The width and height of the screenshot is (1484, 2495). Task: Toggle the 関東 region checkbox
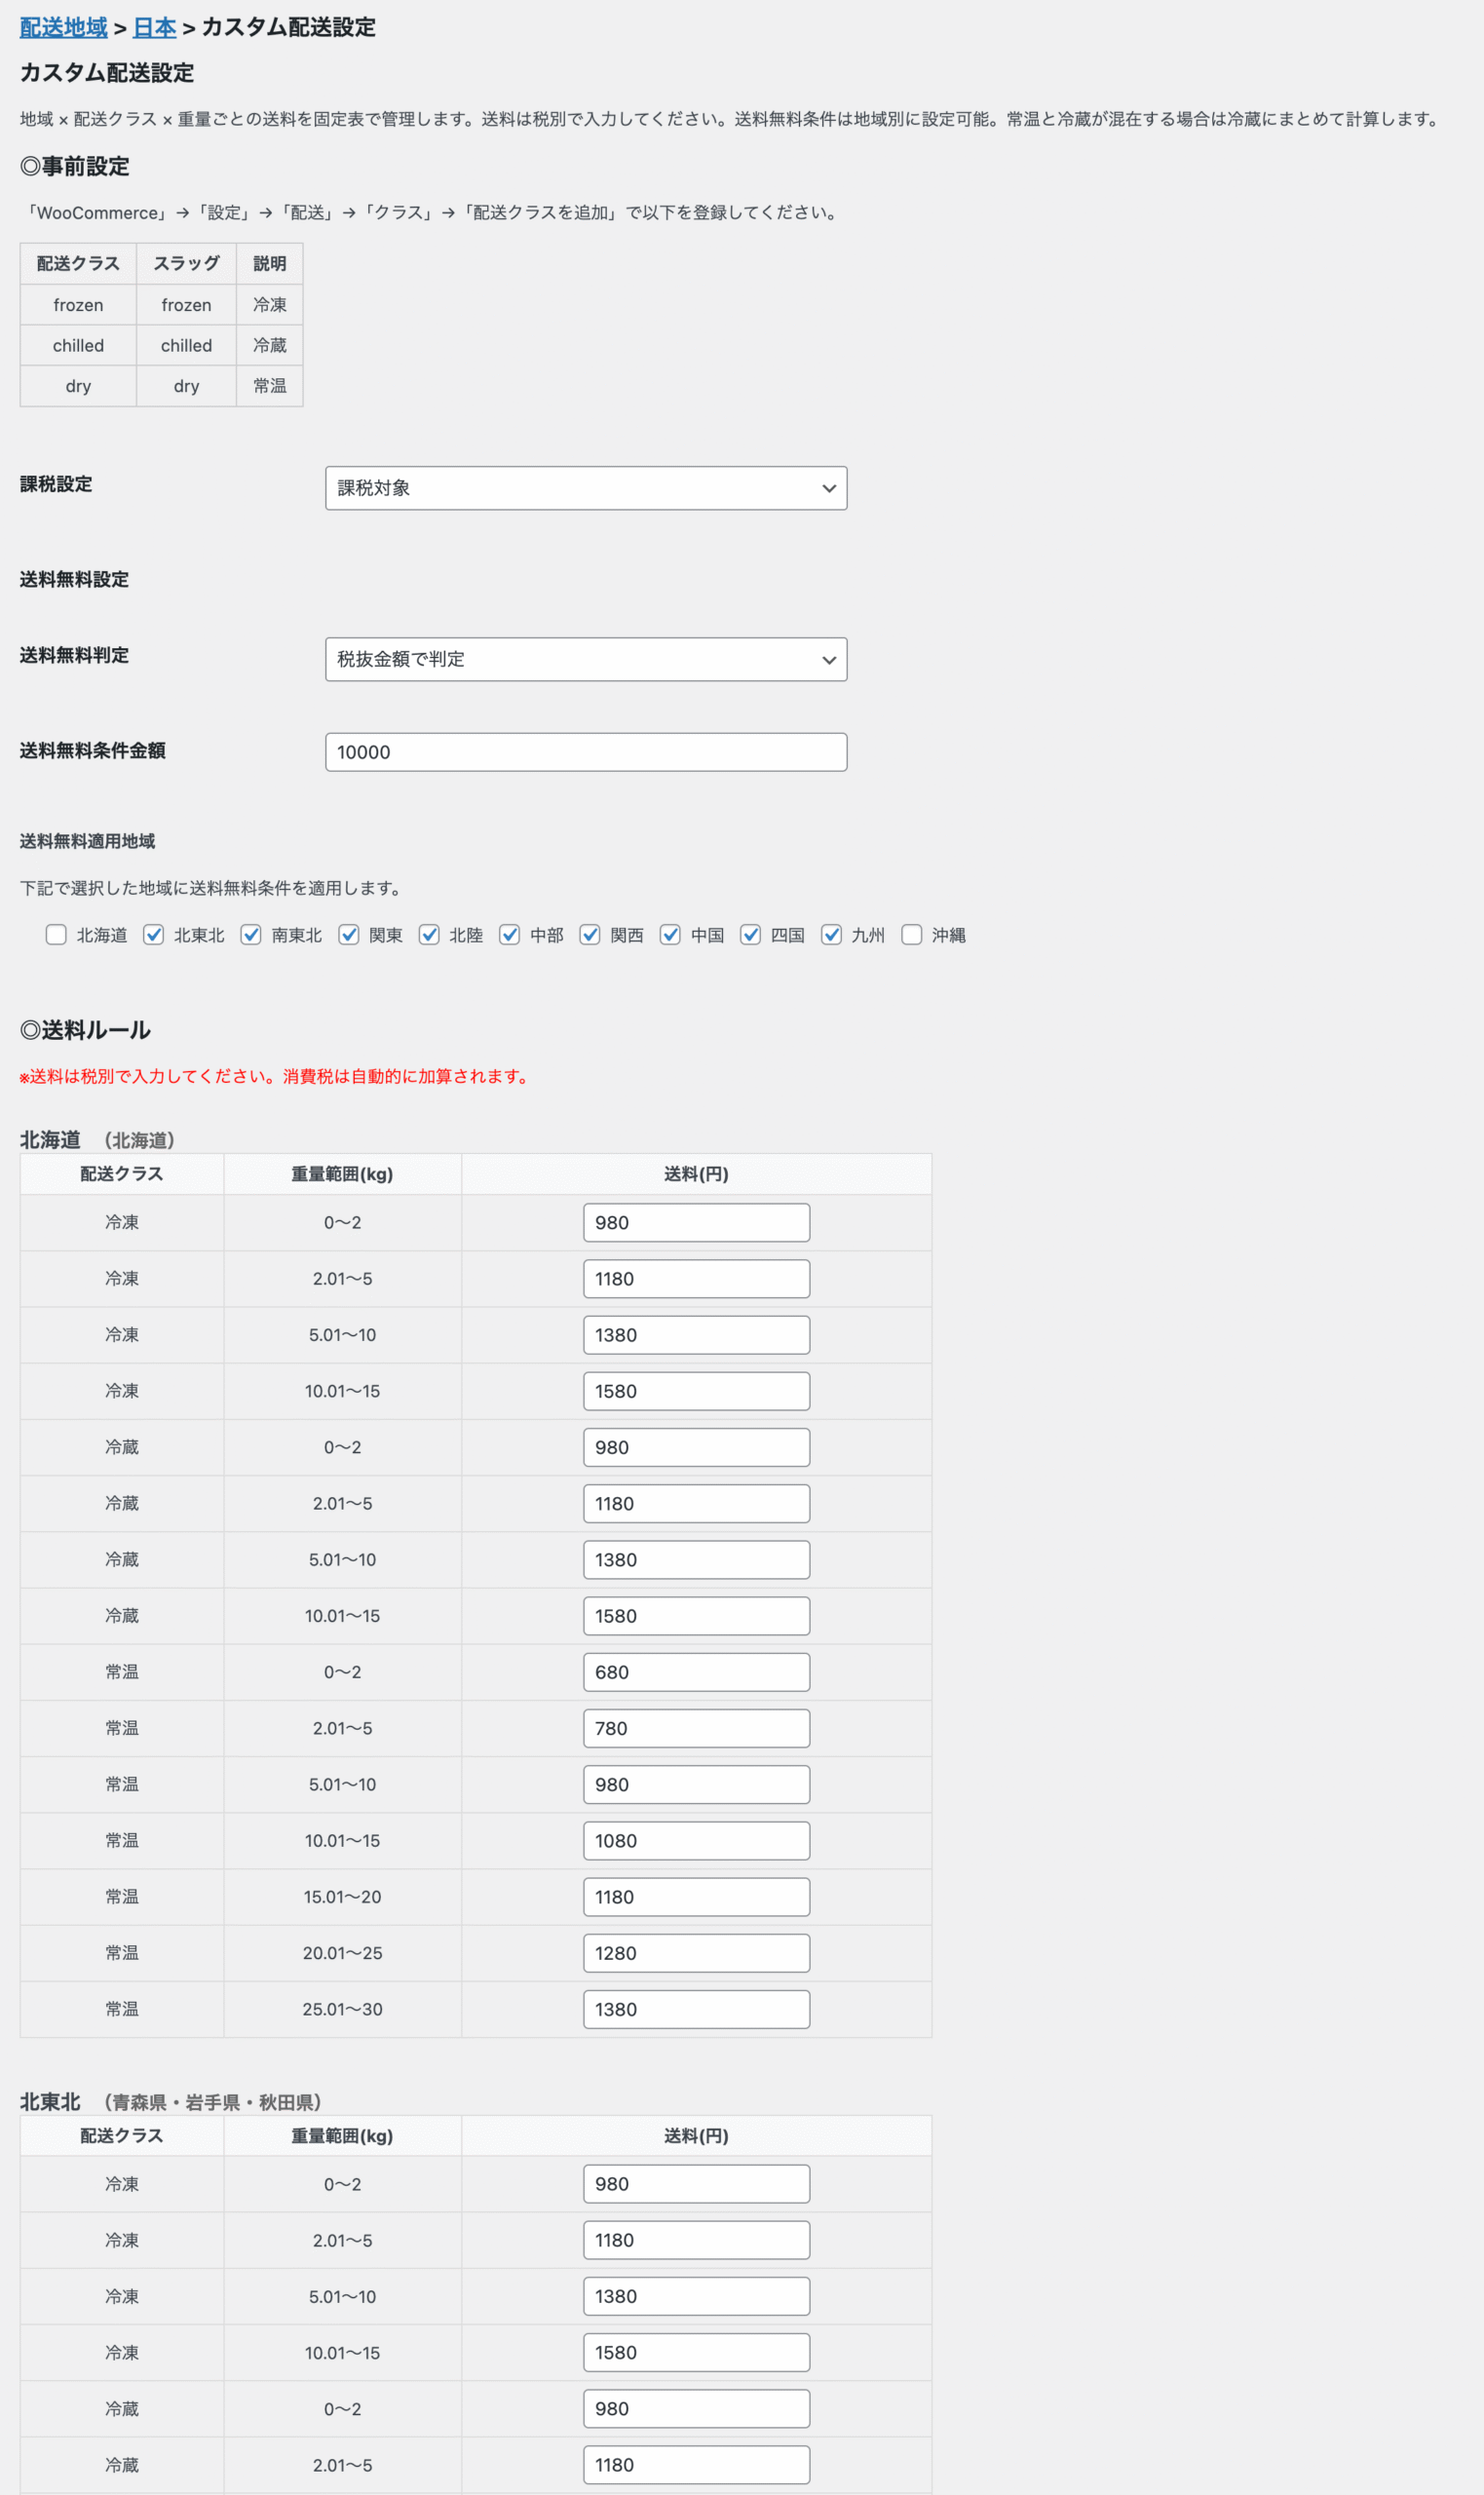348,934
